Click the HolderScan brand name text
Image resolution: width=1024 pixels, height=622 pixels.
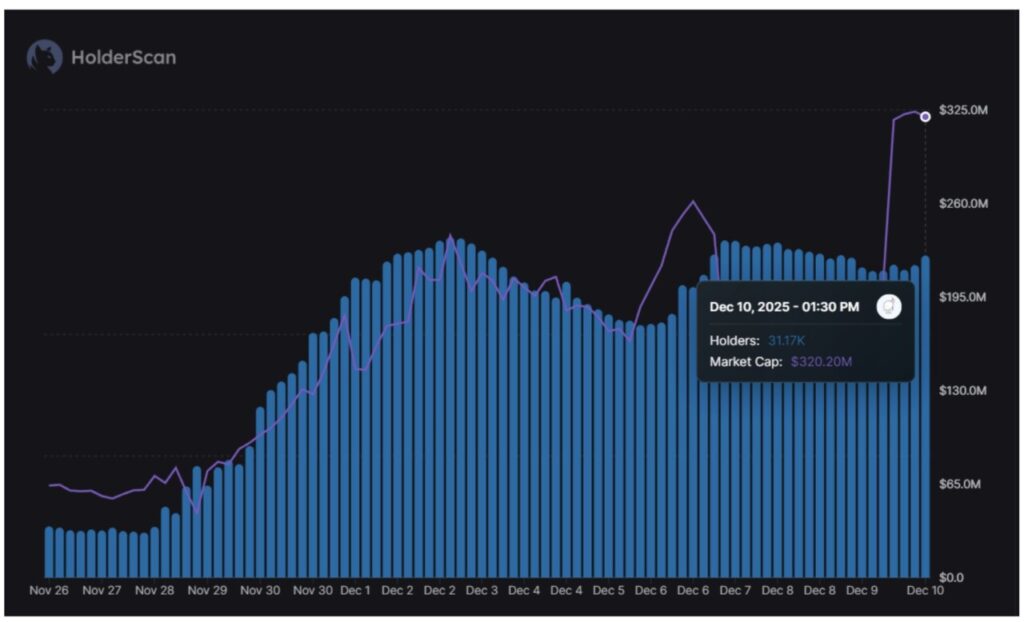pos(123,58)
